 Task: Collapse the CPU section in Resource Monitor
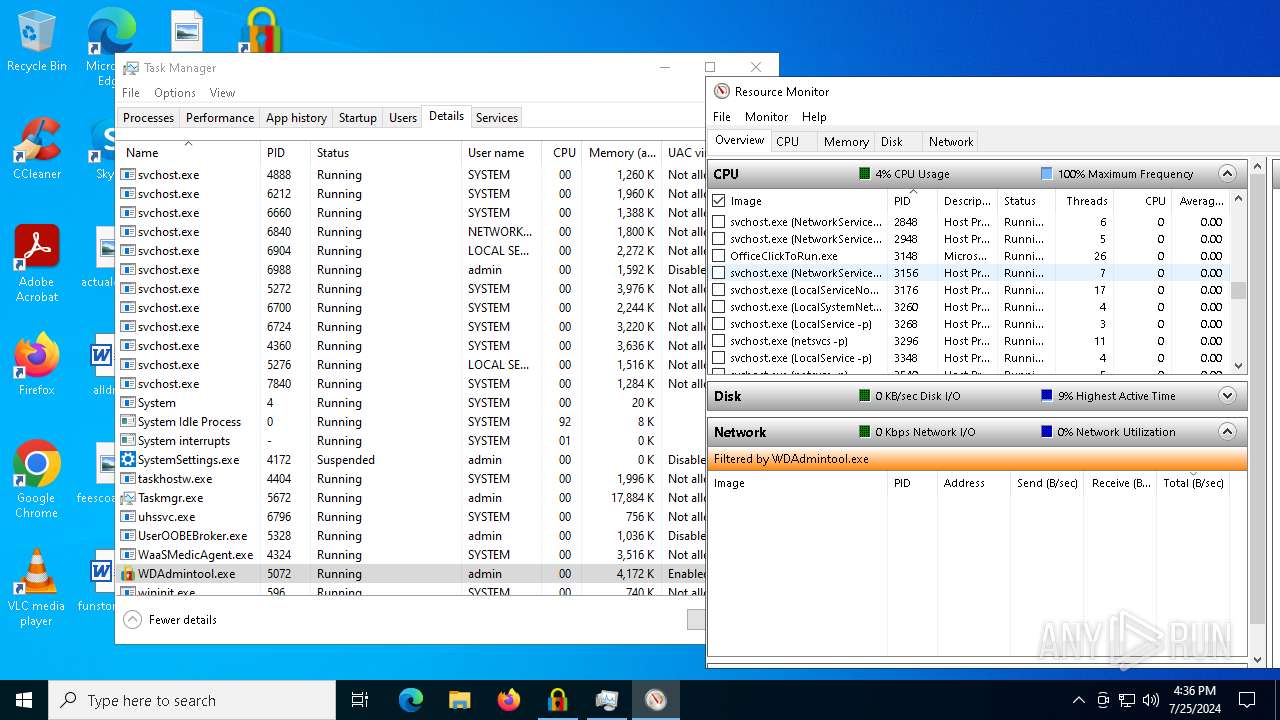click(x=1227, y=174)
